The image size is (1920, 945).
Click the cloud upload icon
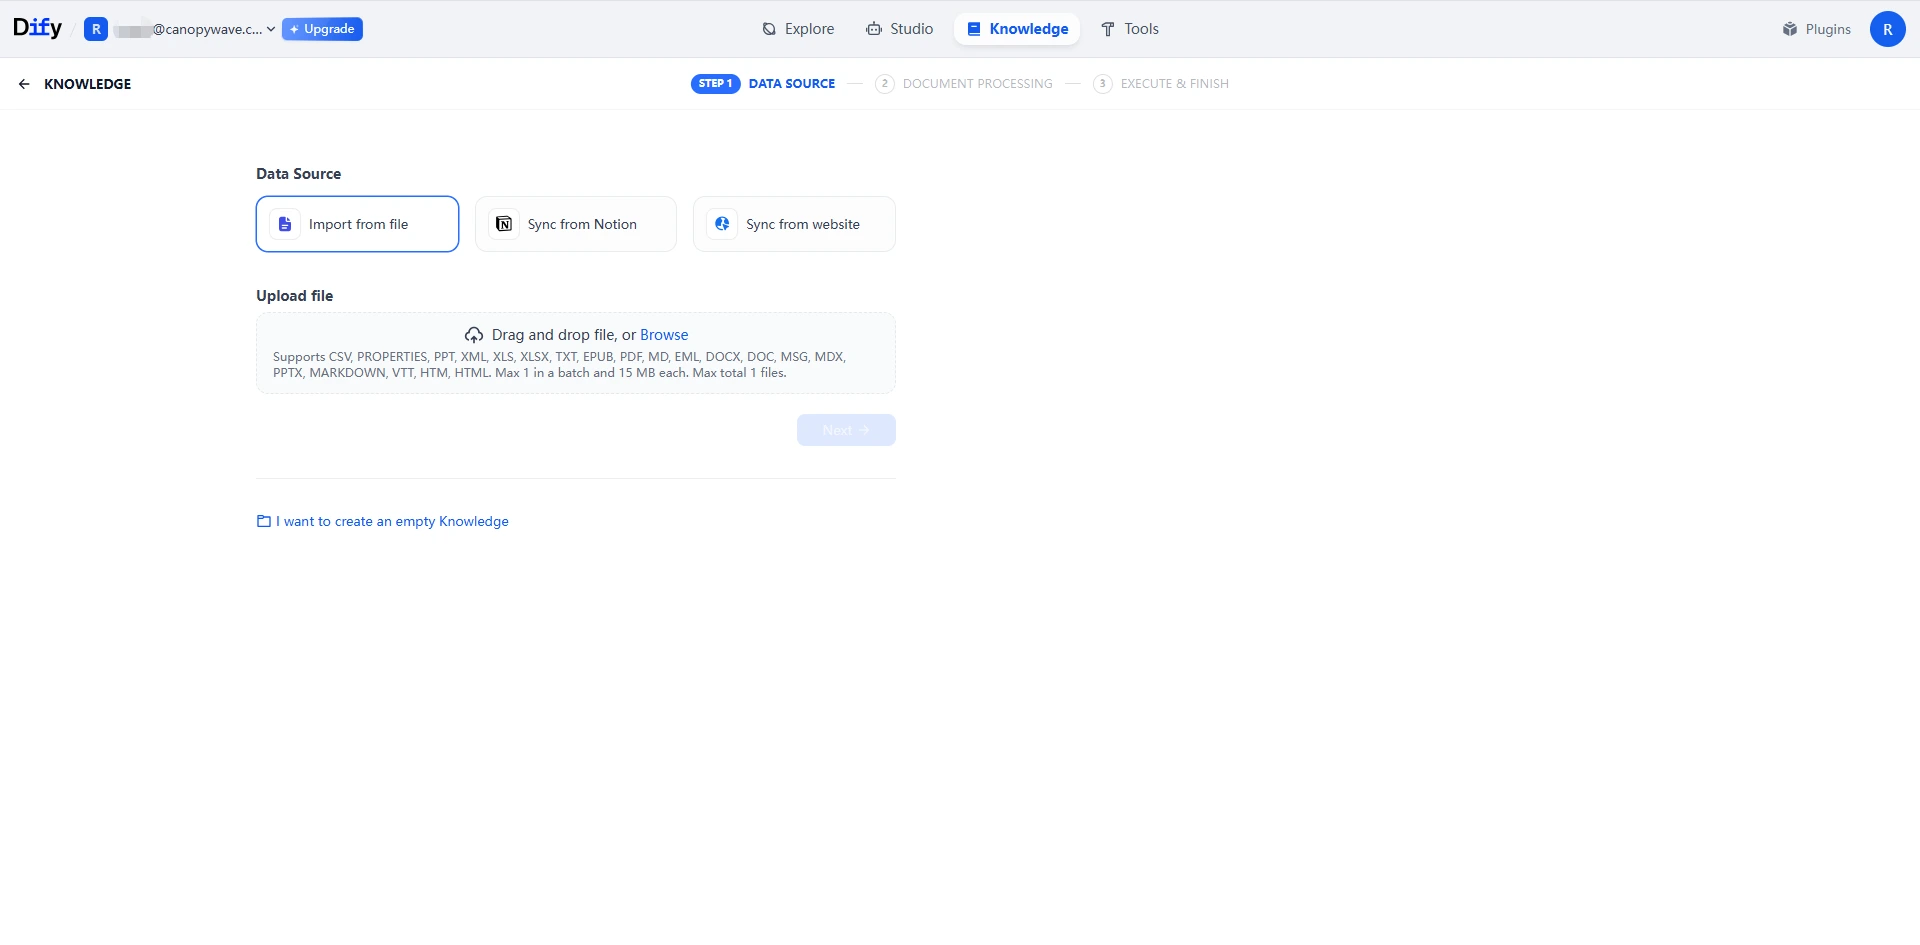coord(474,335)
